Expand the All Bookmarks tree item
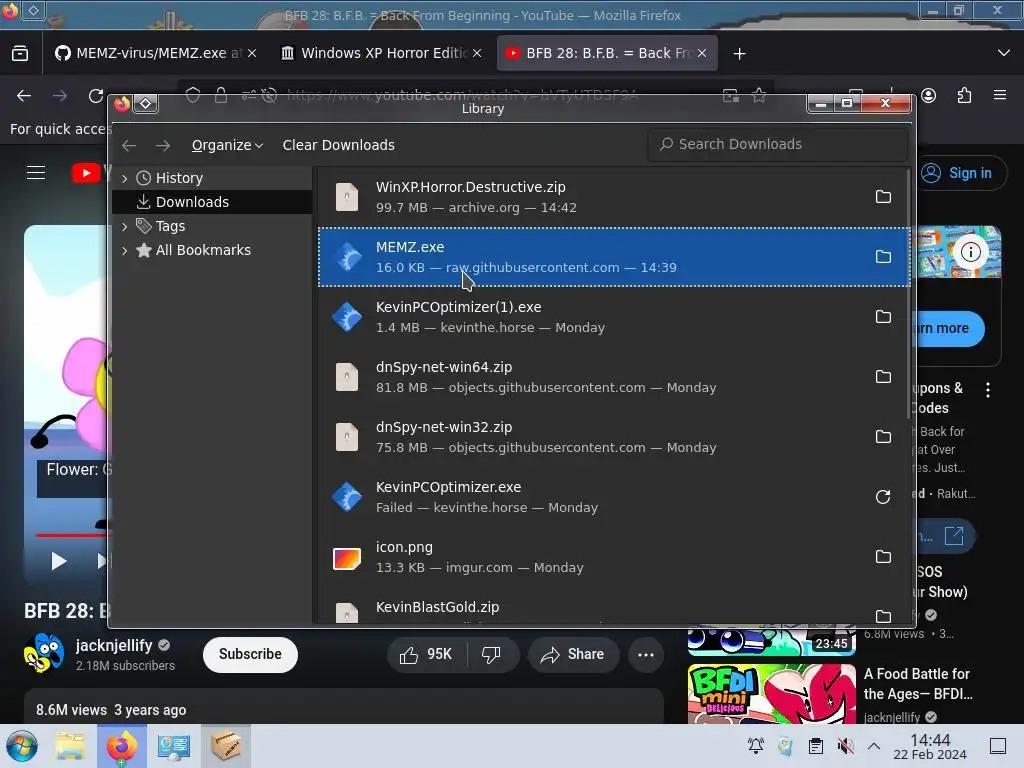Image resolution: width=1024 pixels, height=768 pixels. point(125,250)
